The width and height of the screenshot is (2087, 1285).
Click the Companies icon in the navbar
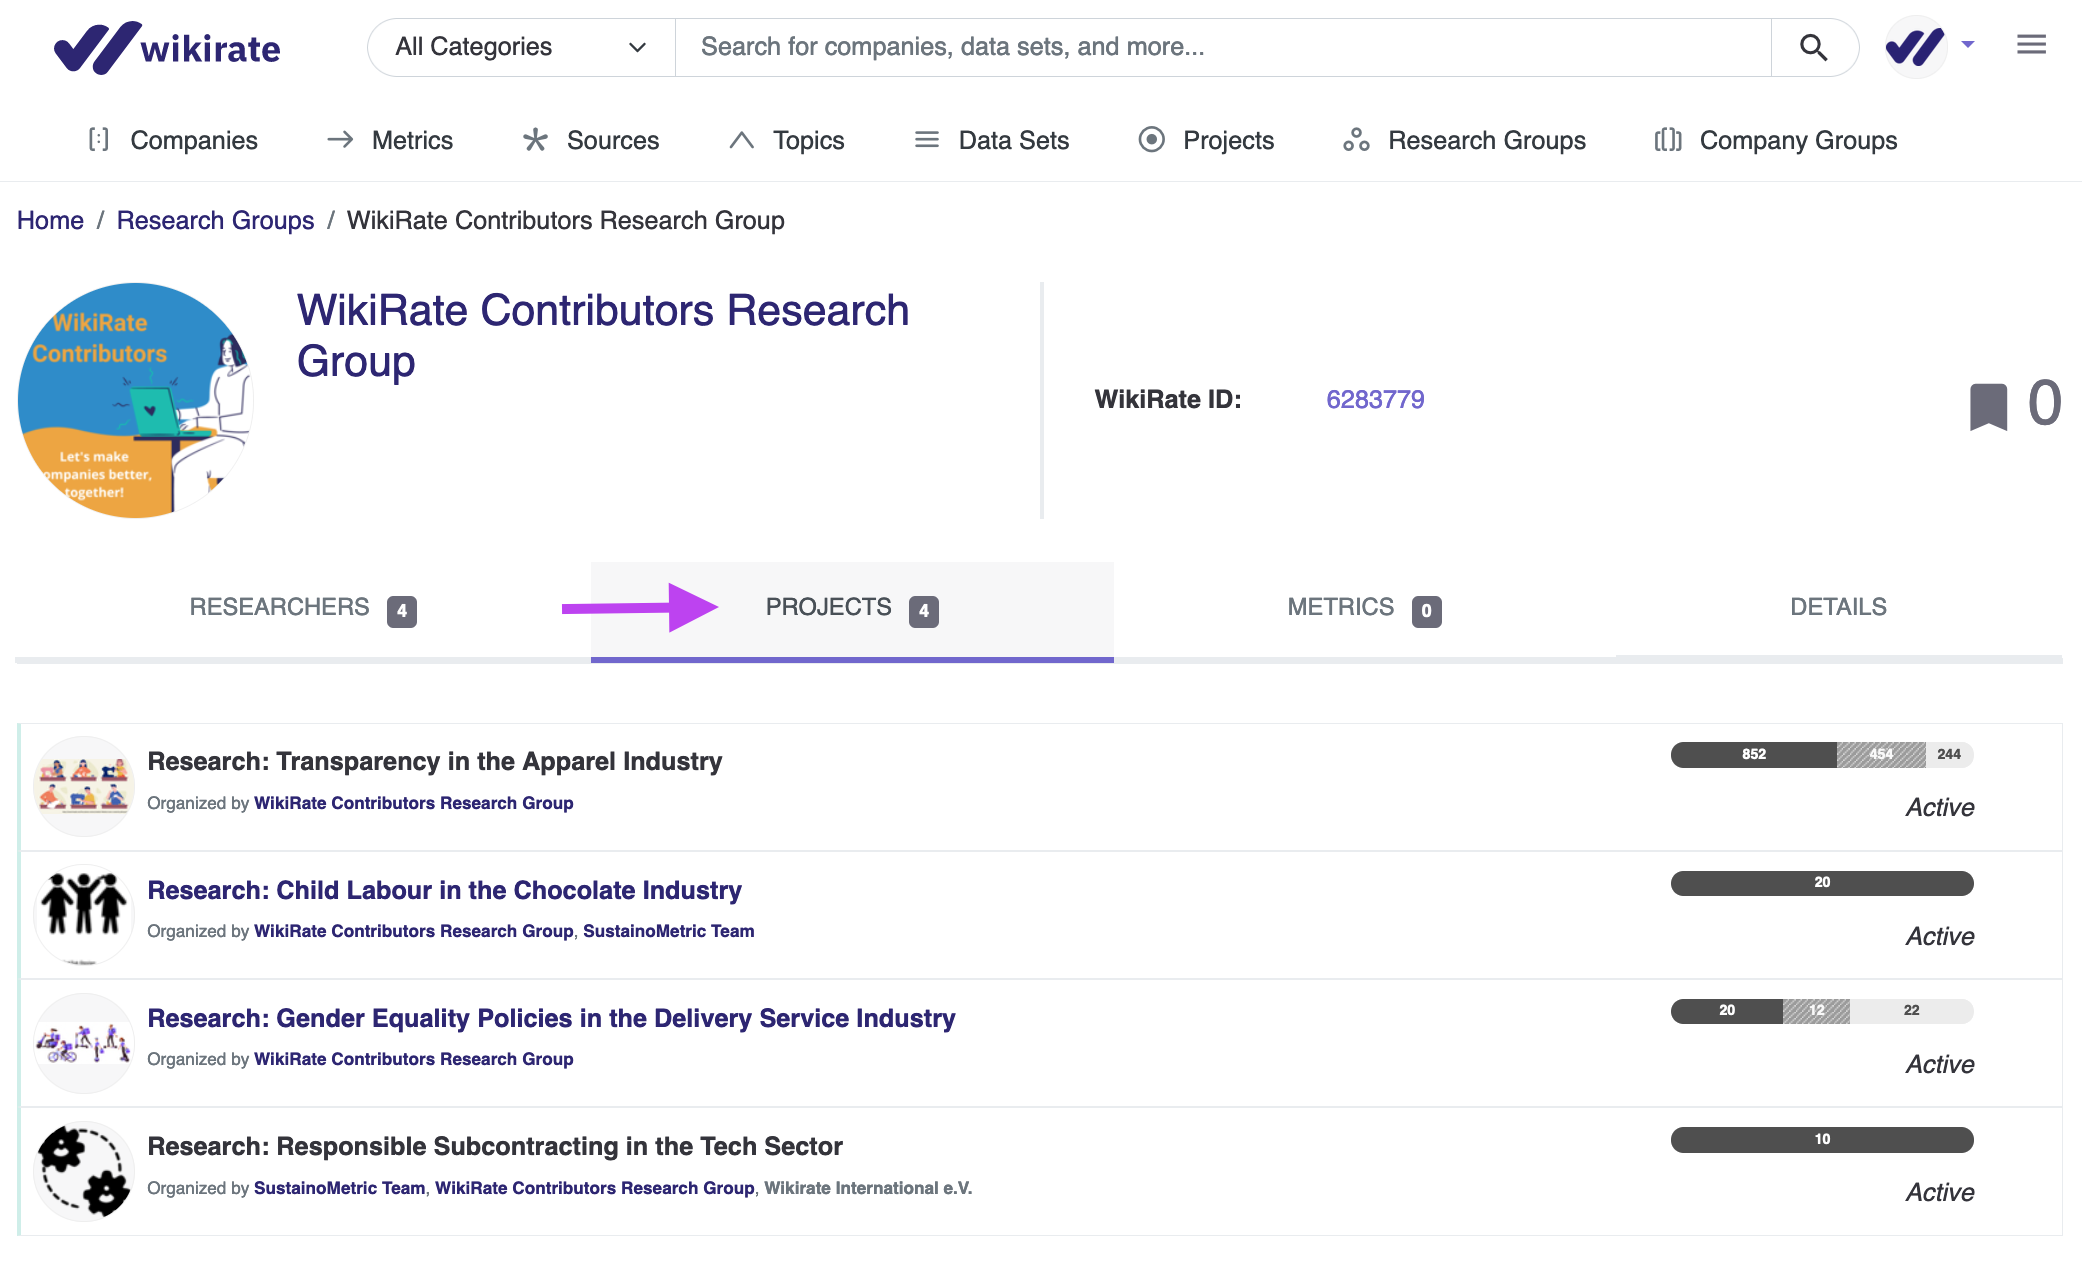click(x=98, y=140)
